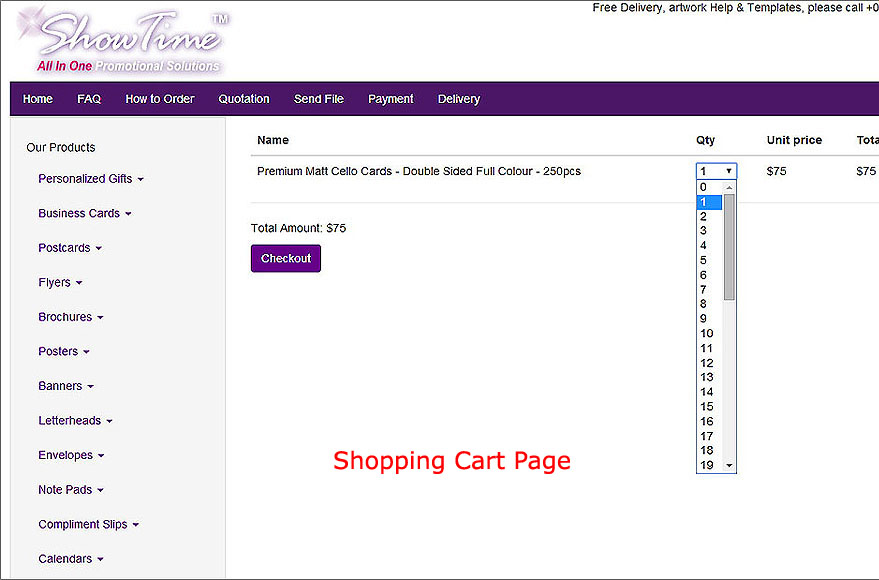
Task: Choose quantity 3 in Qty list
Action: [x=710, y=231]
